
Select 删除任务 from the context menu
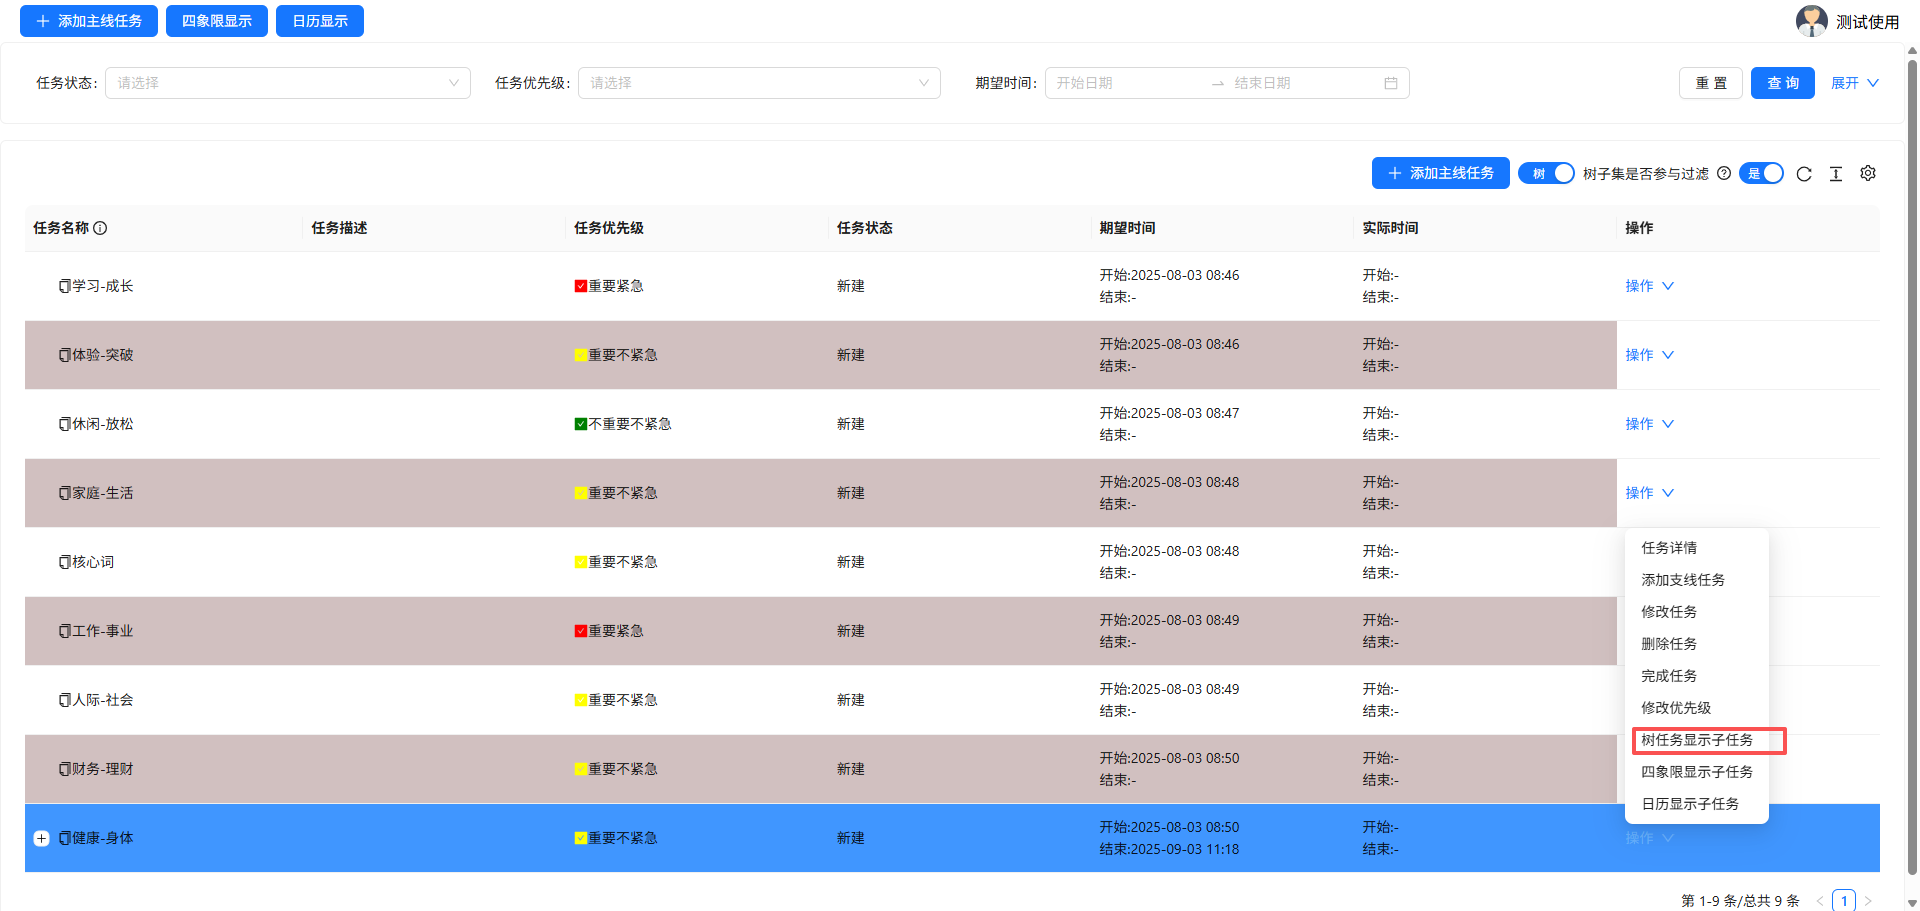point(1668,643)
